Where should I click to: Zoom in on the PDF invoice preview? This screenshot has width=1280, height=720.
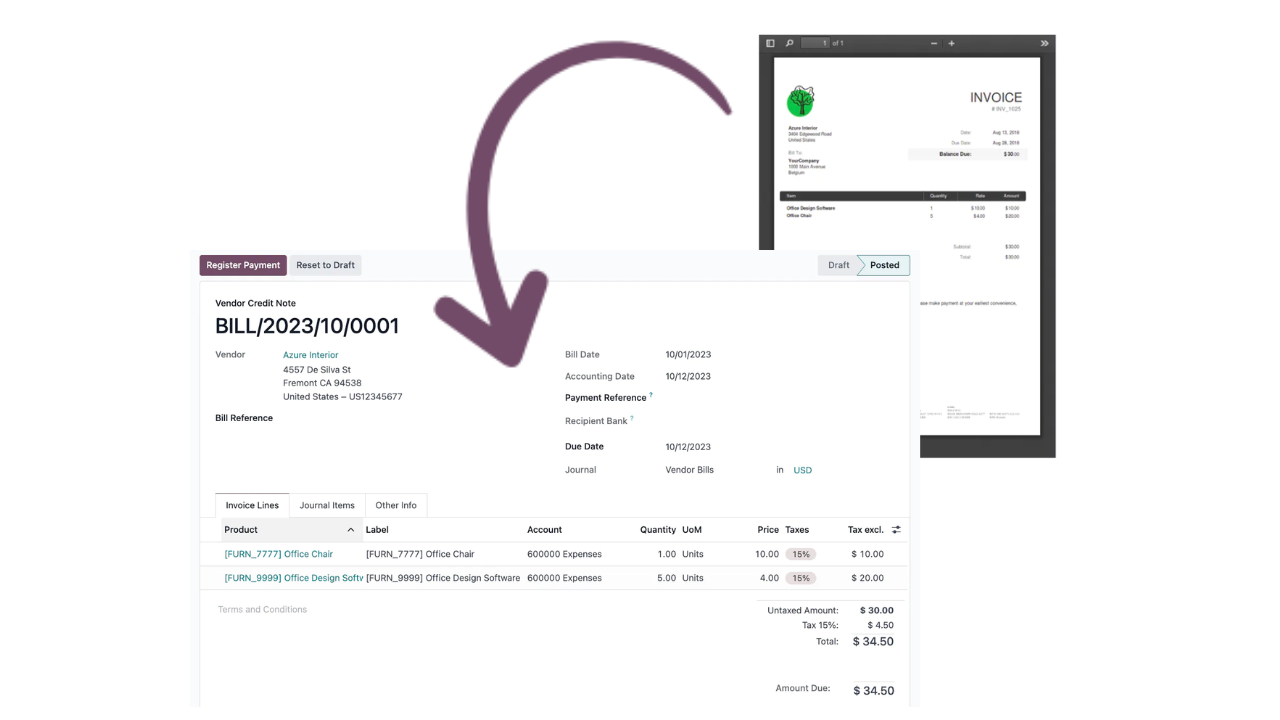[x=951, y=43]
